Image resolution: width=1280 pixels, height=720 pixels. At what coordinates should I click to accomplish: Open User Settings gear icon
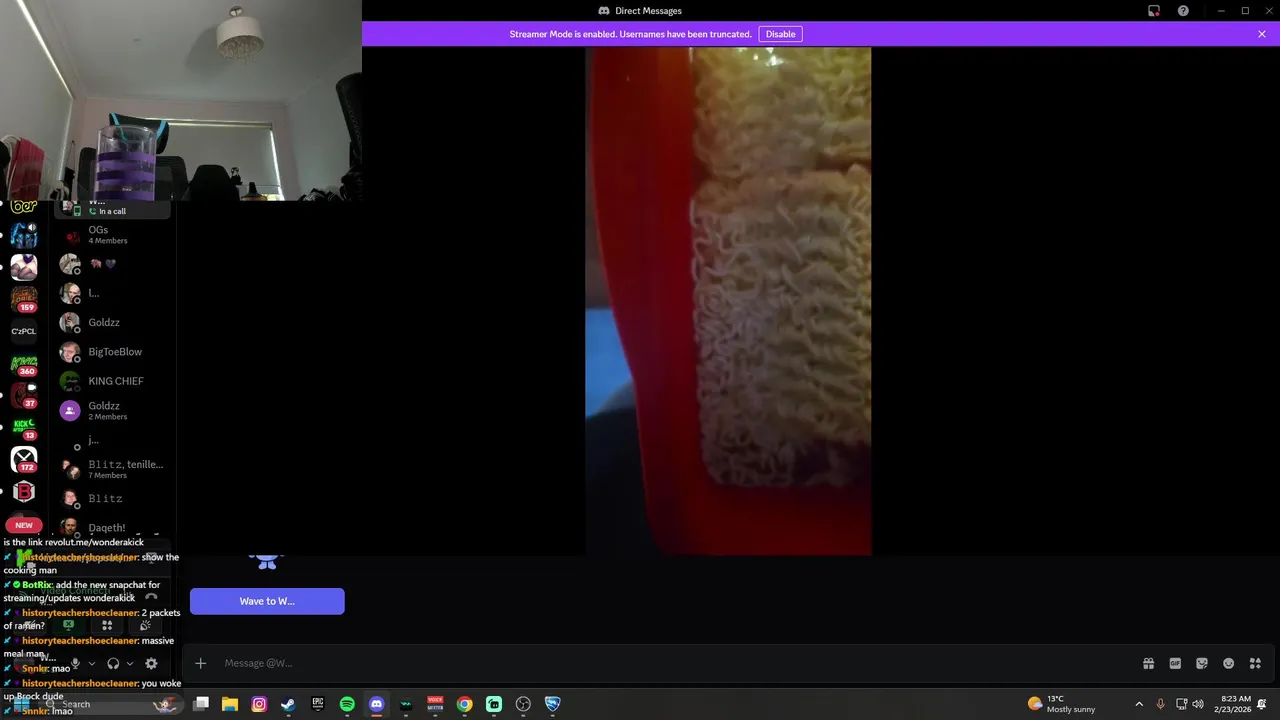(x=151, y=663)
